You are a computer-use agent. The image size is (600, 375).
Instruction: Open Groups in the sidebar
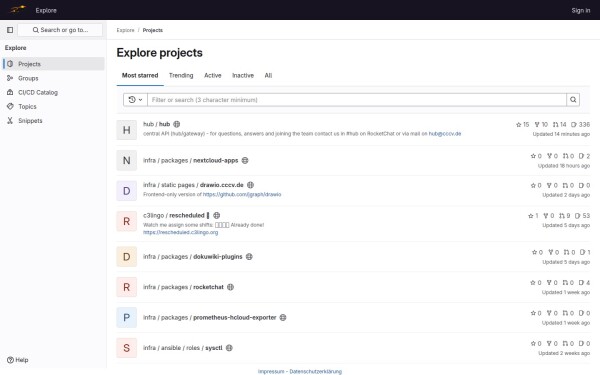coord(54,78)
